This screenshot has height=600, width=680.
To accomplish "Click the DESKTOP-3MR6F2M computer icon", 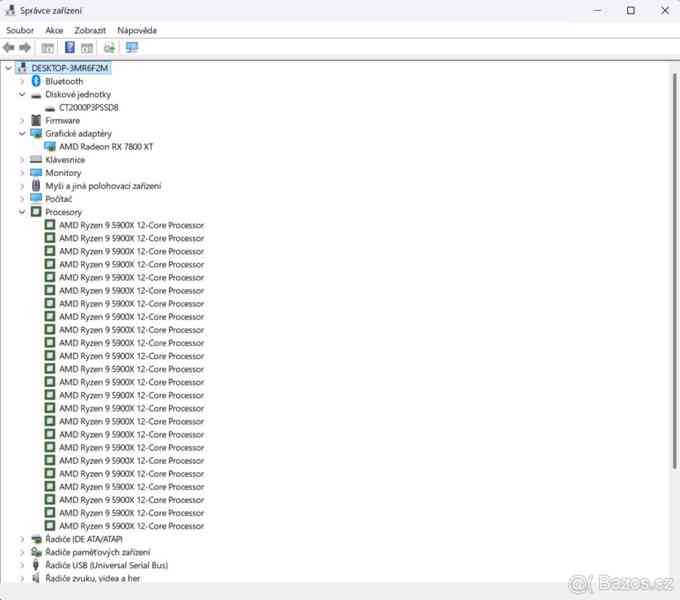I will pyautogui.click(x=22, y=68).
